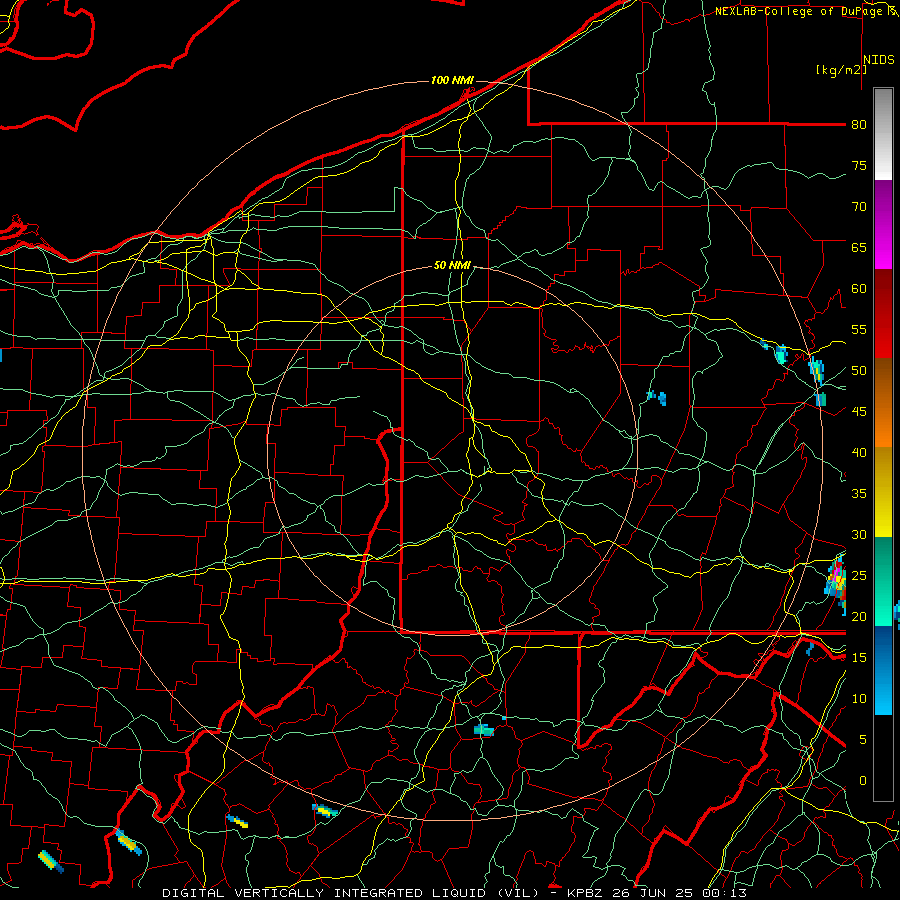Click the 75 value on the VIL scale
This screenshot has width=900, height=900.
point(859,166)
